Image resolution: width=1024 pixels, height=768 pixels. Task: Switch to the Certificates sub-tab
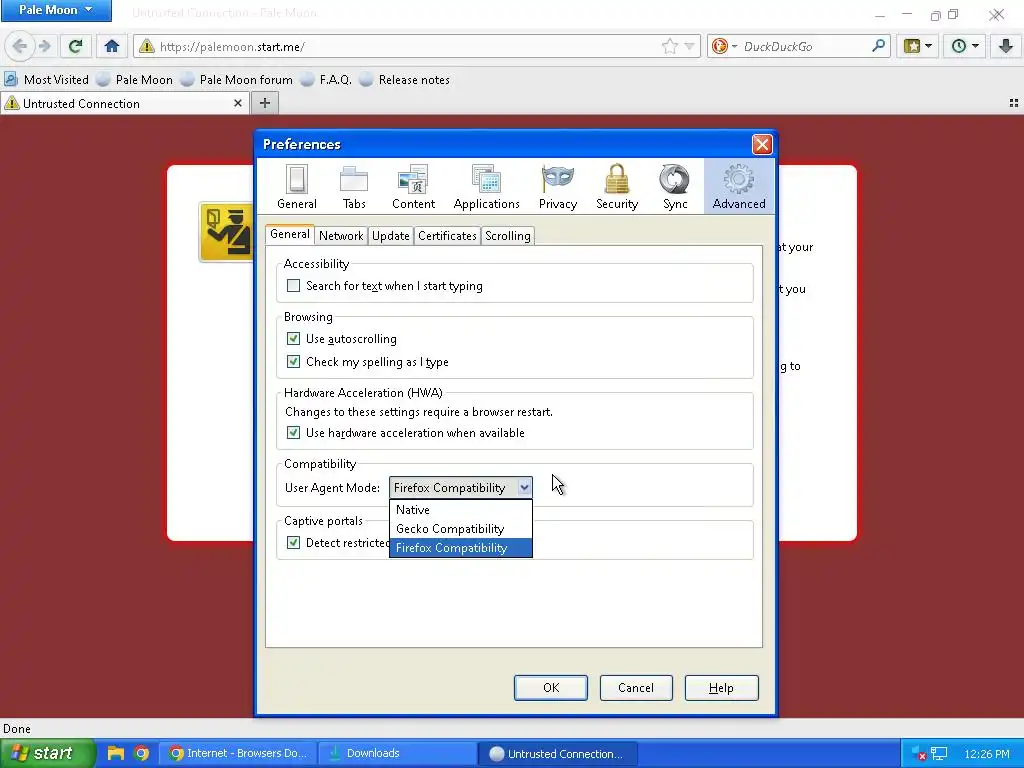(x=447, y=236)
